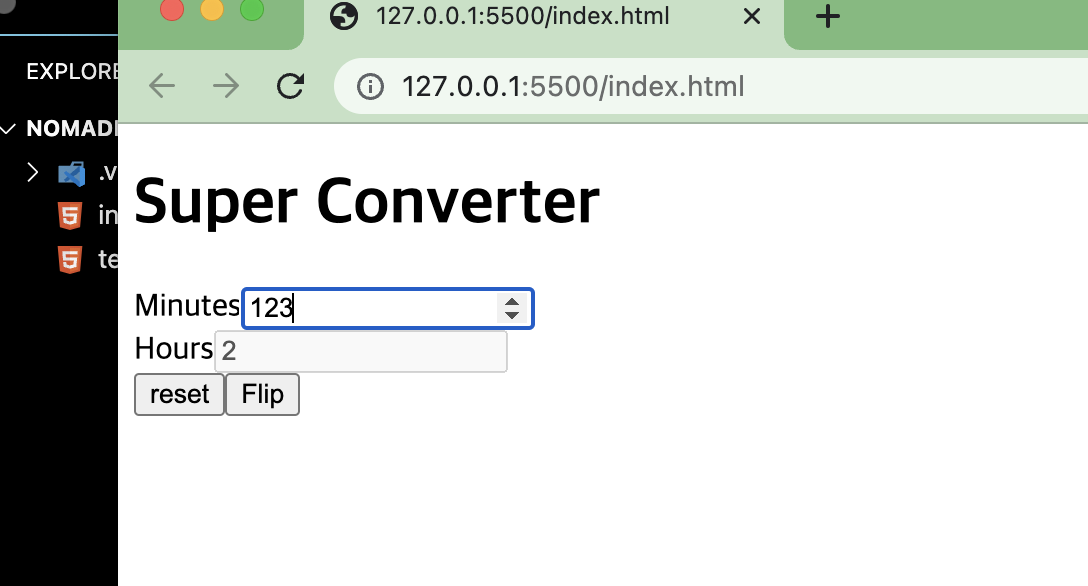Open a new tab with plus icon
1088x586 pixels.
coord(827,16)
